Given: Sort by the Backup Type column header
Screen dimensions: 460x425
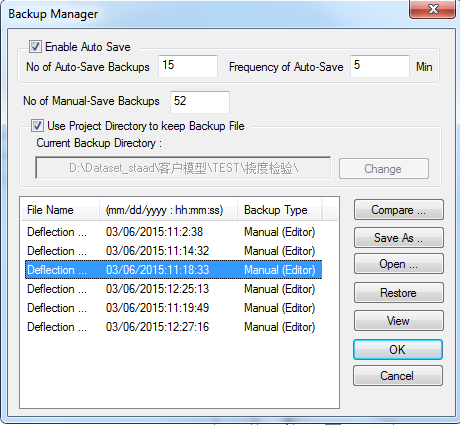Looking at the screenshot, I should tap(279, 210).
